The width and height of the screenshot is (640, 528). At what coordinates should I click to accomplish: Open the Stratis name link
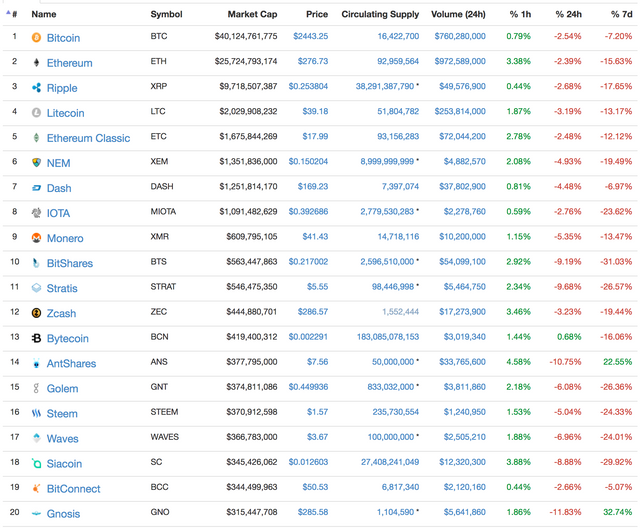point(62,288)
